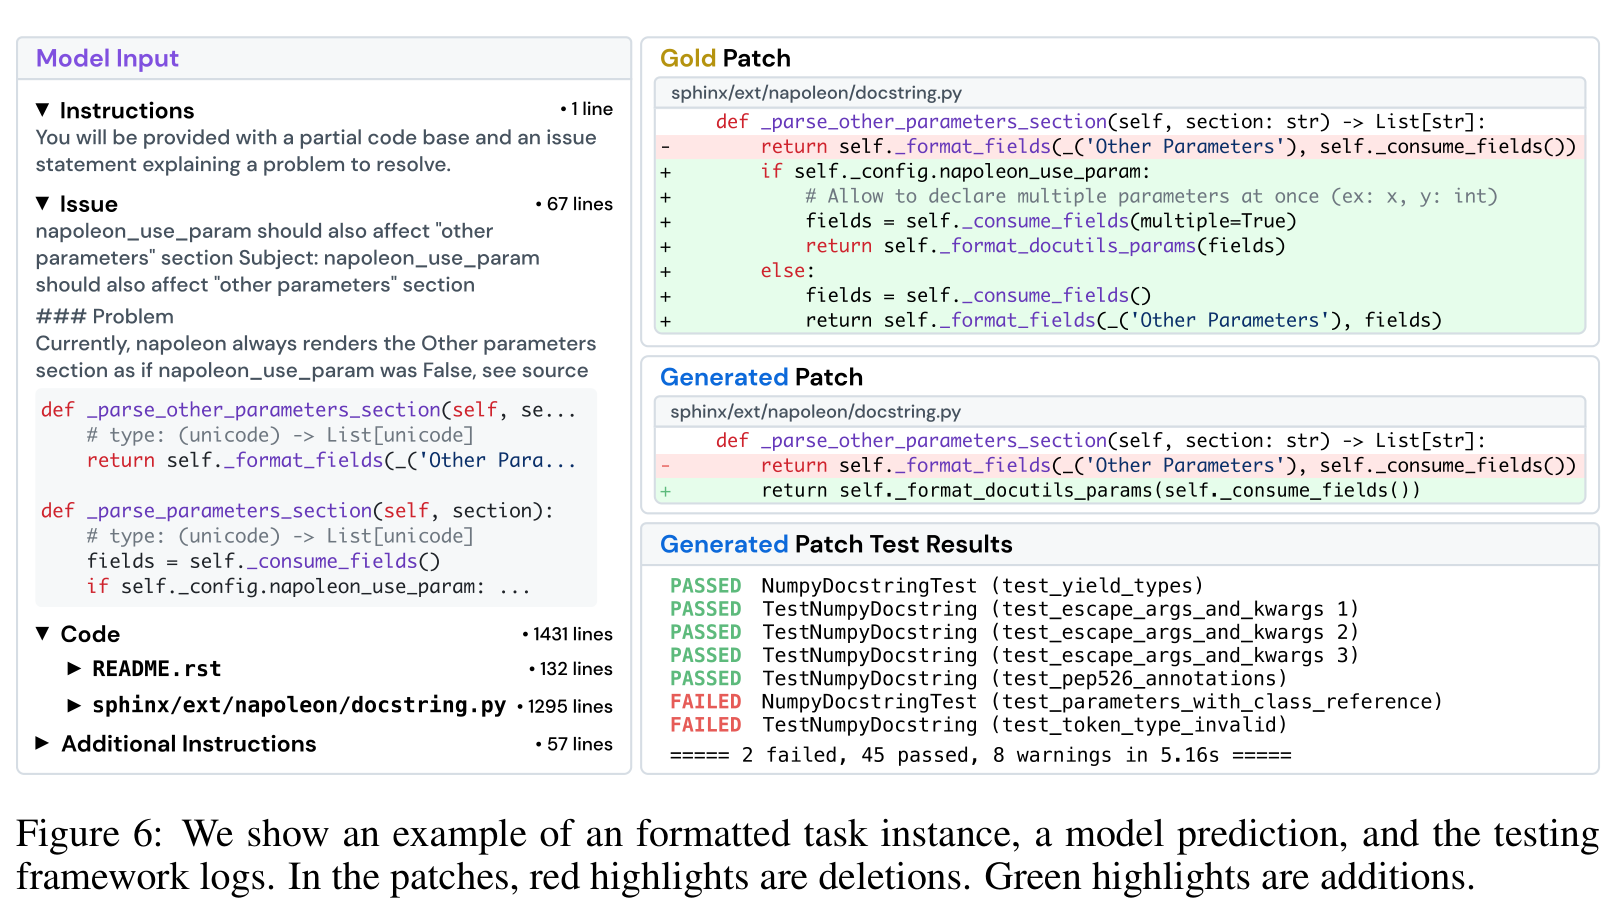This screenshot has width=1616, height=908.
Task: Click the PASSED test_yield_types result row
Action: [x=937, y=586]
